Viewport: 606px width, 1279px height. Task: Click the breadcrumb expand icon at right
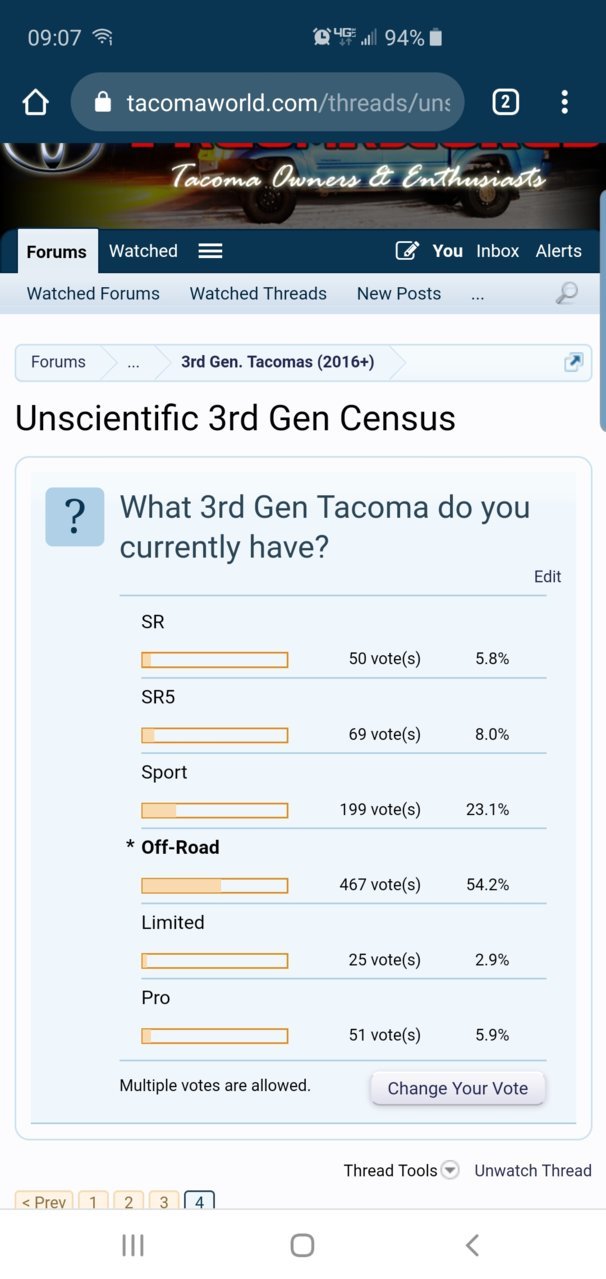(573, 362)
